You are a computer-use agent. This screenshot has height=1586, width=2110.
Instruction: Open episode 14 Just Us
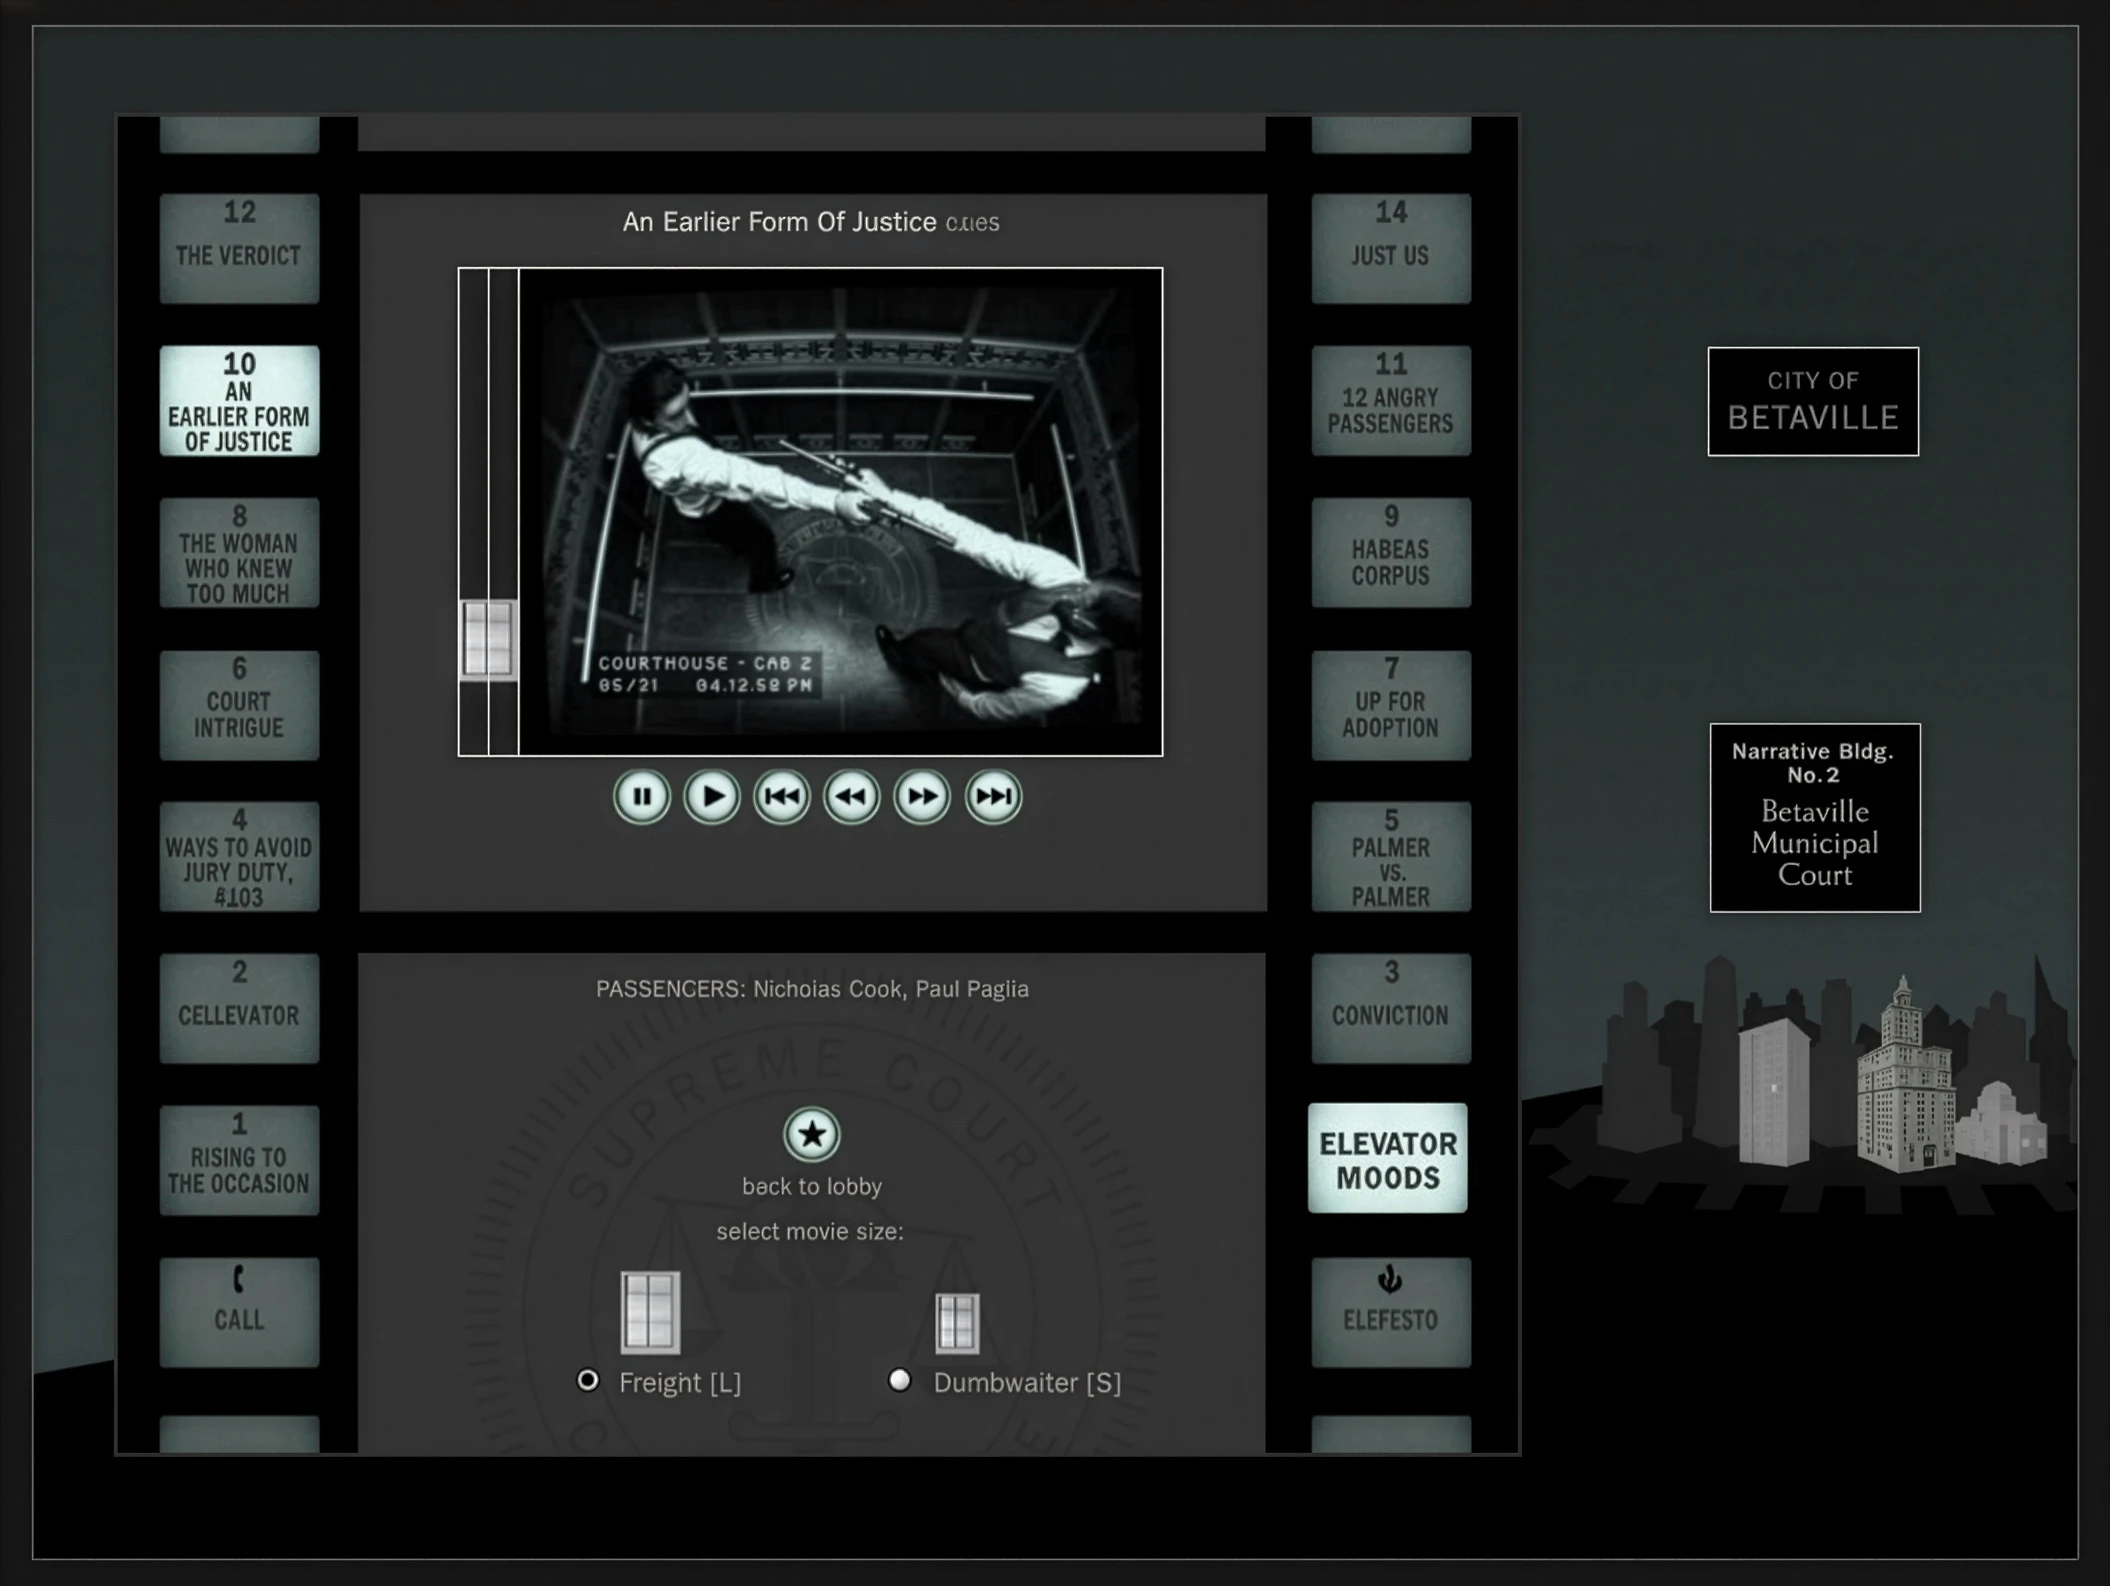pos(1391,248)
